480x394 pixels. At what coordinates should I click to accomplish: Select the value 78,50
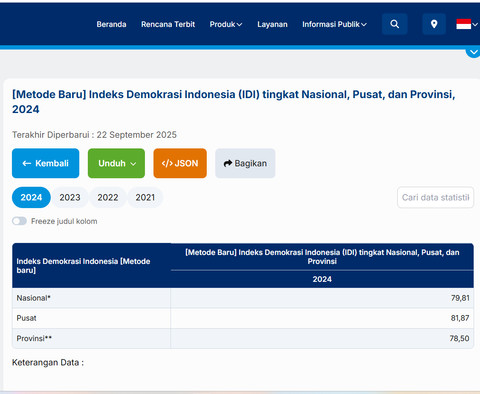(459, 338)
